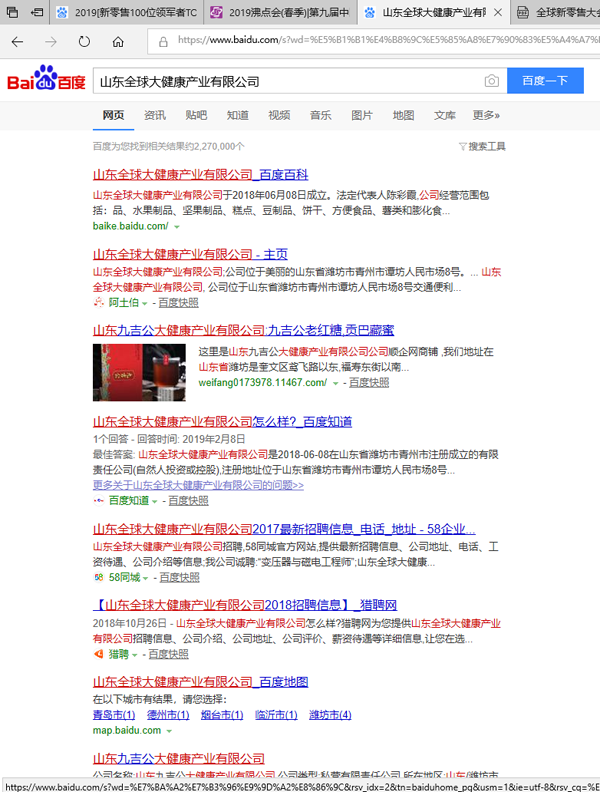Open the 山东全球大健康产业有限公司 - 主页 result
This screenshot has height=792, width=600.
point(190,254)
